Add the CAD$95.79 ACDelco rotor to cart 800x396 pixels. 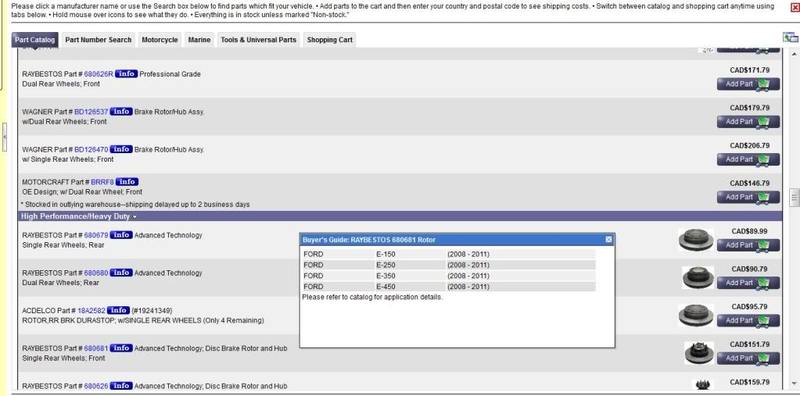[x=748, y=321]
